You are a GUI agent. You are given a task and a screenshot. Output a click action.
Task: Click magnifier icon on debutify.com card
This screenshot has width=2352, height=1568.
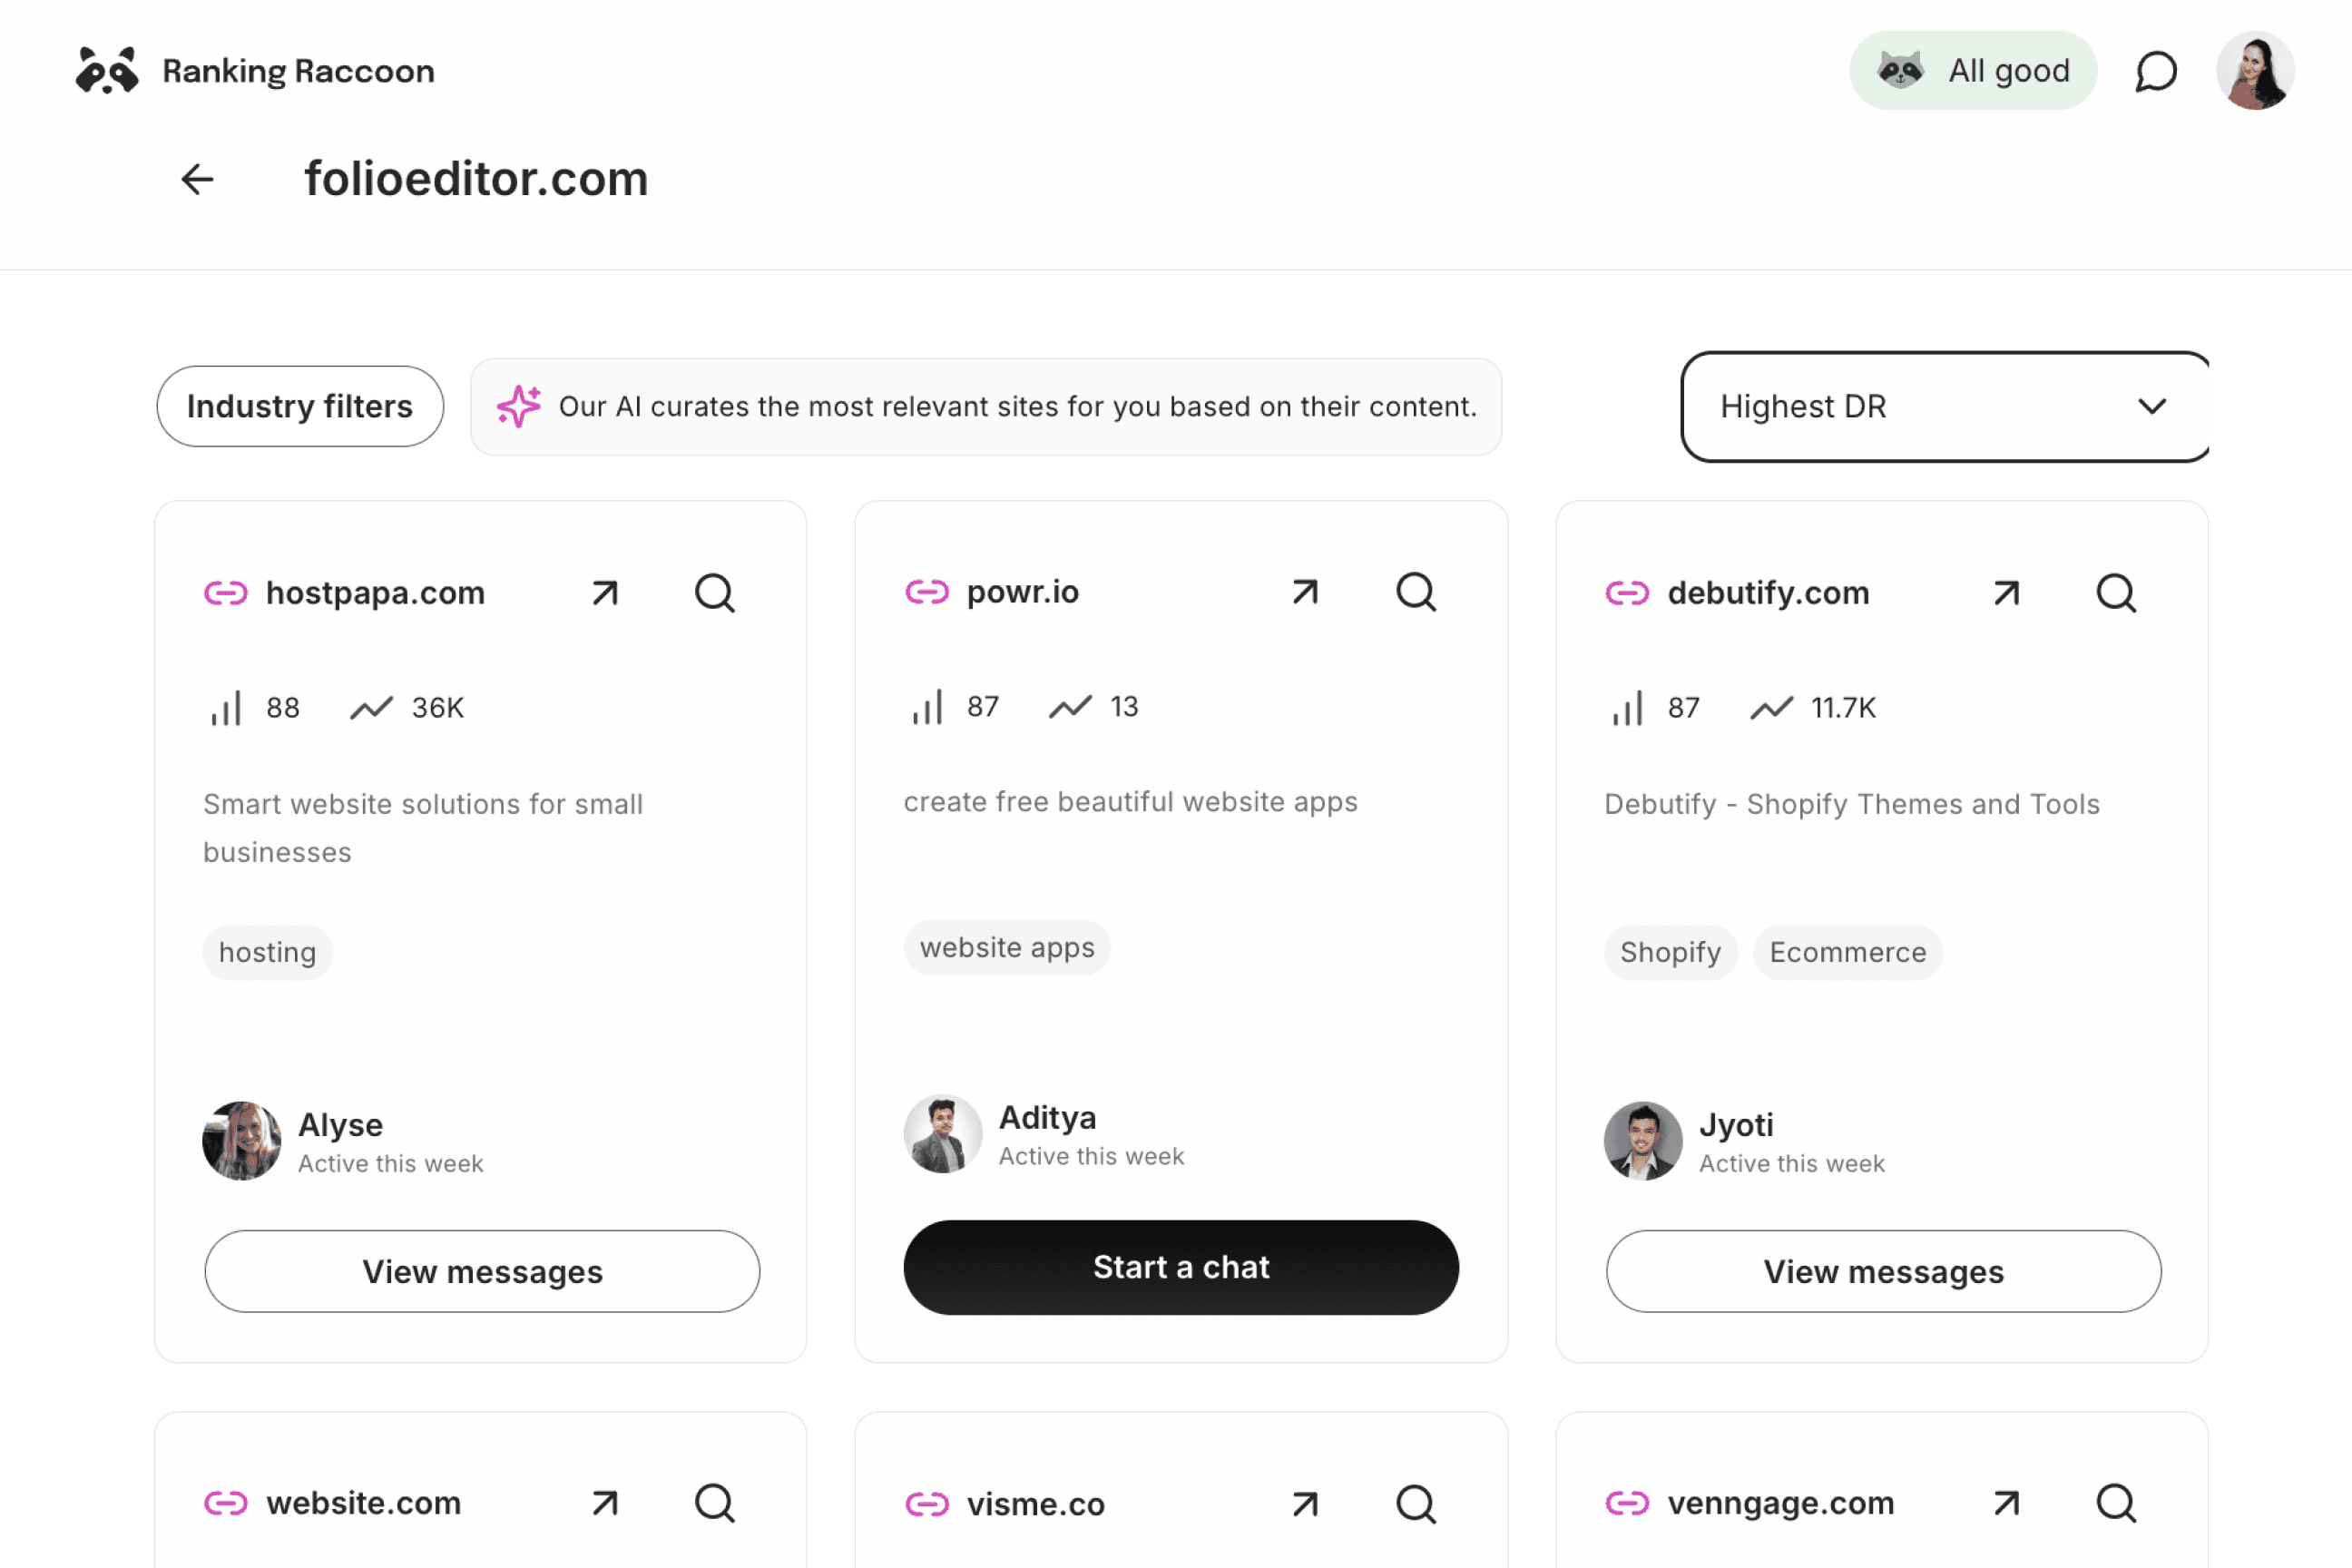[2116, 593]
